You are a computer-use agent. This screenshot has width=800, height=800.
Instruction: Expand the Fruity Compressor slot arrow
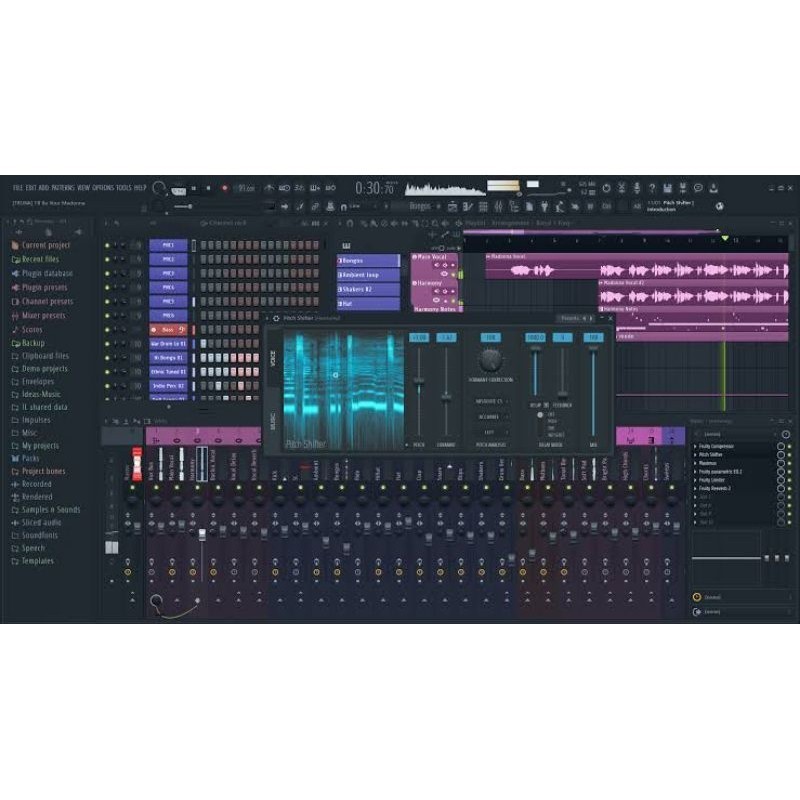695,446
